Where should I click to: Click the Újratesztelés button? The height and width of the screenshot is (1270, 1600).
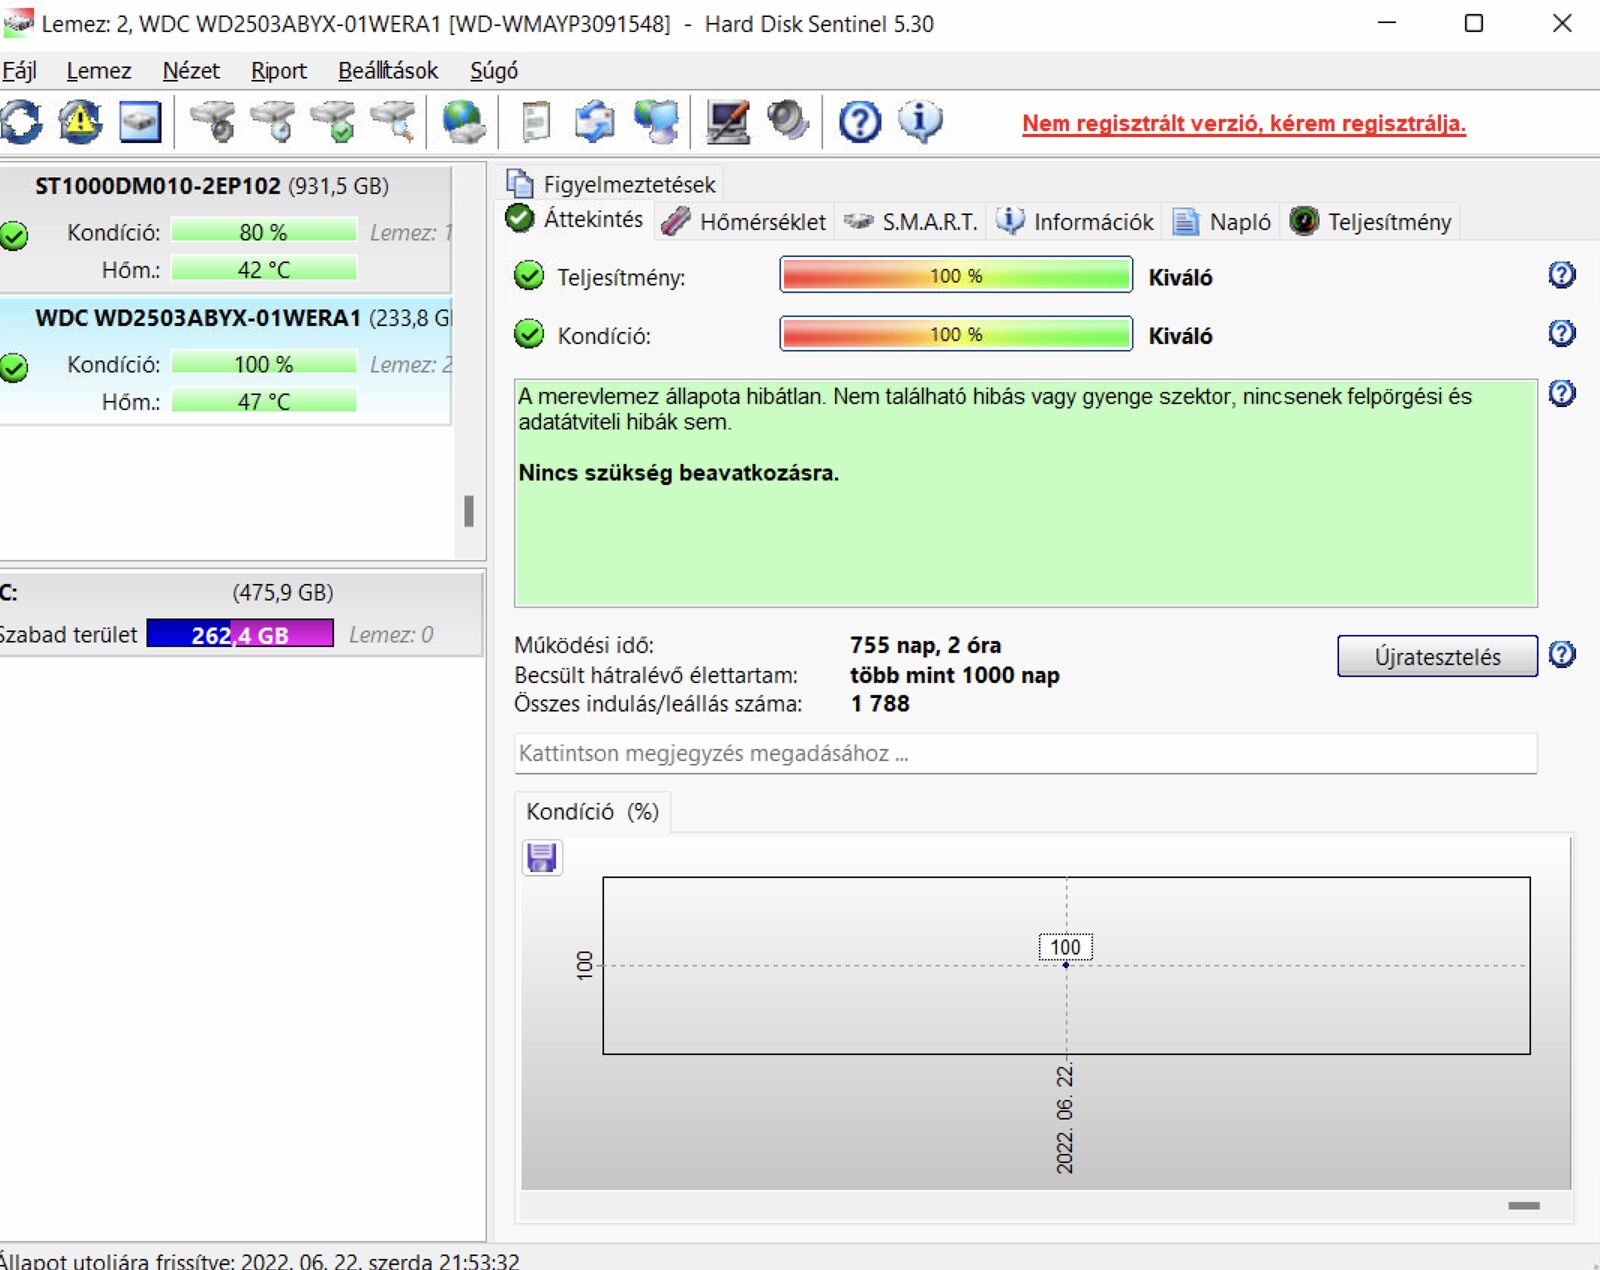click(1437, 656)
